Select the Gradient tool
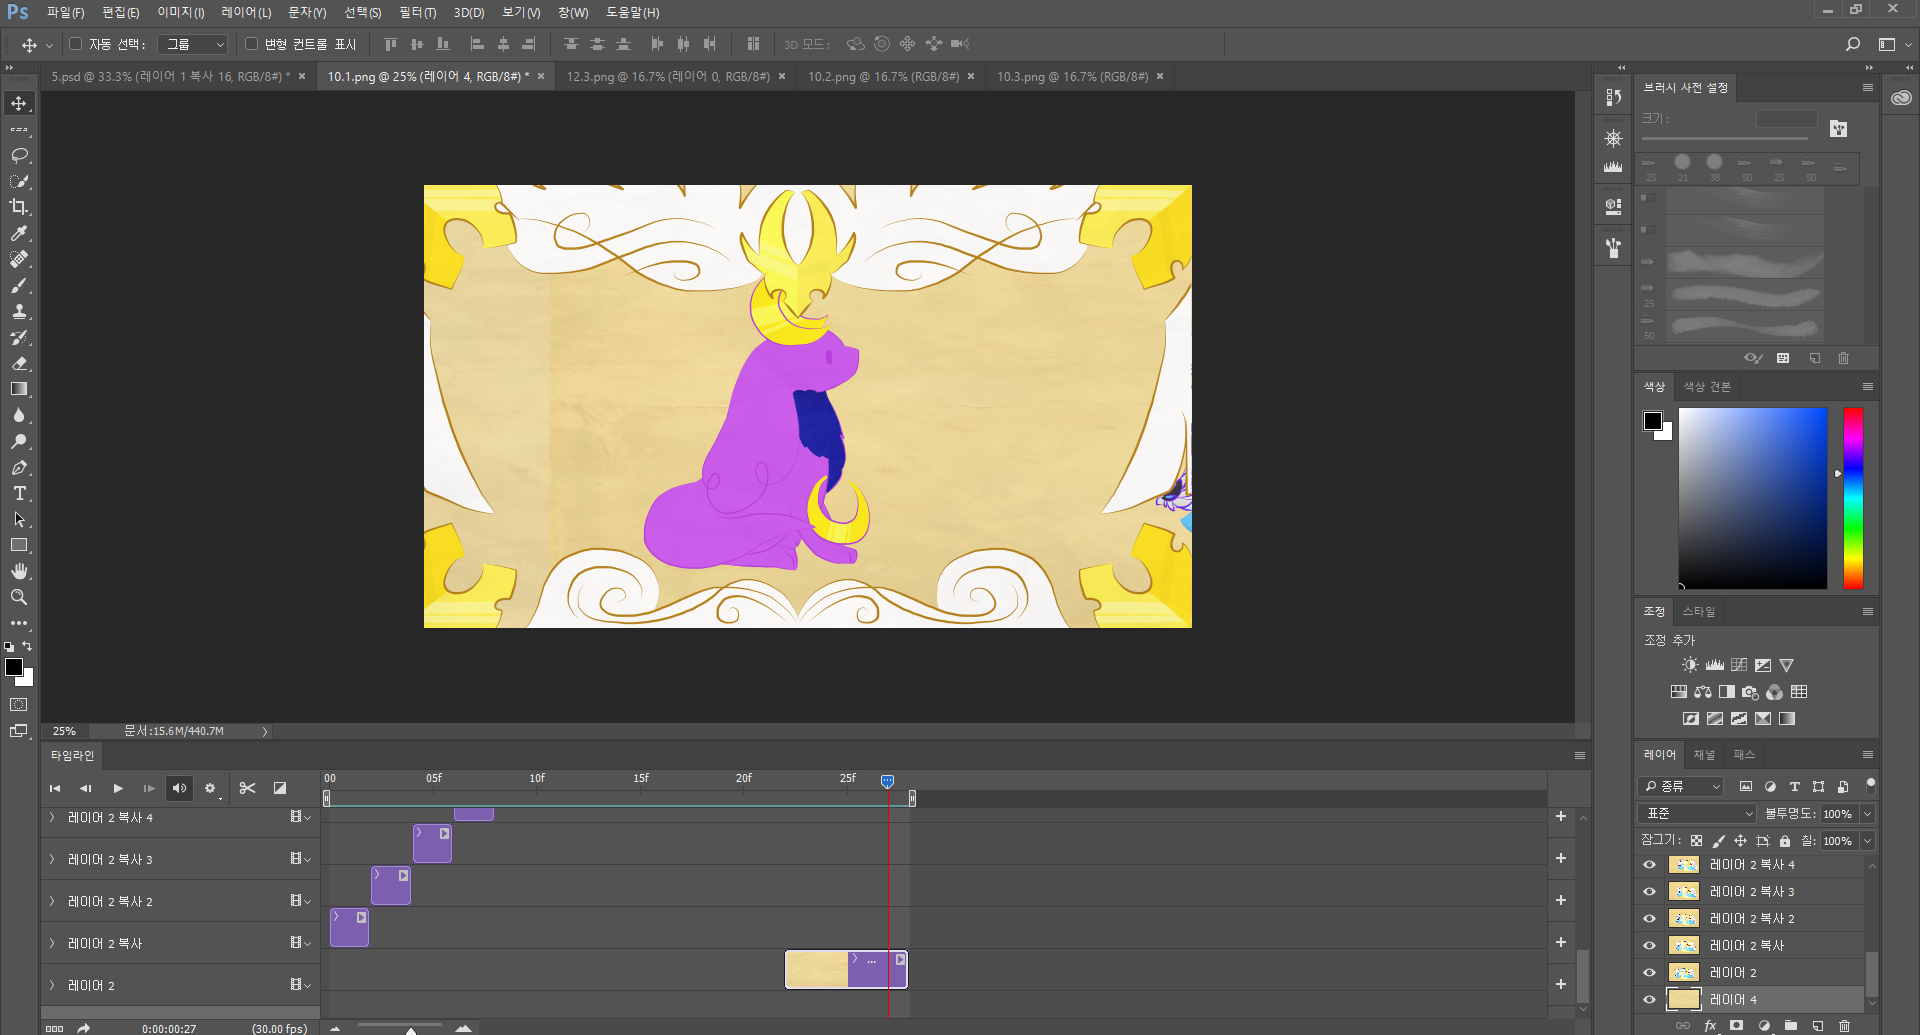Screen dimensions: 1920x1035 19,389
